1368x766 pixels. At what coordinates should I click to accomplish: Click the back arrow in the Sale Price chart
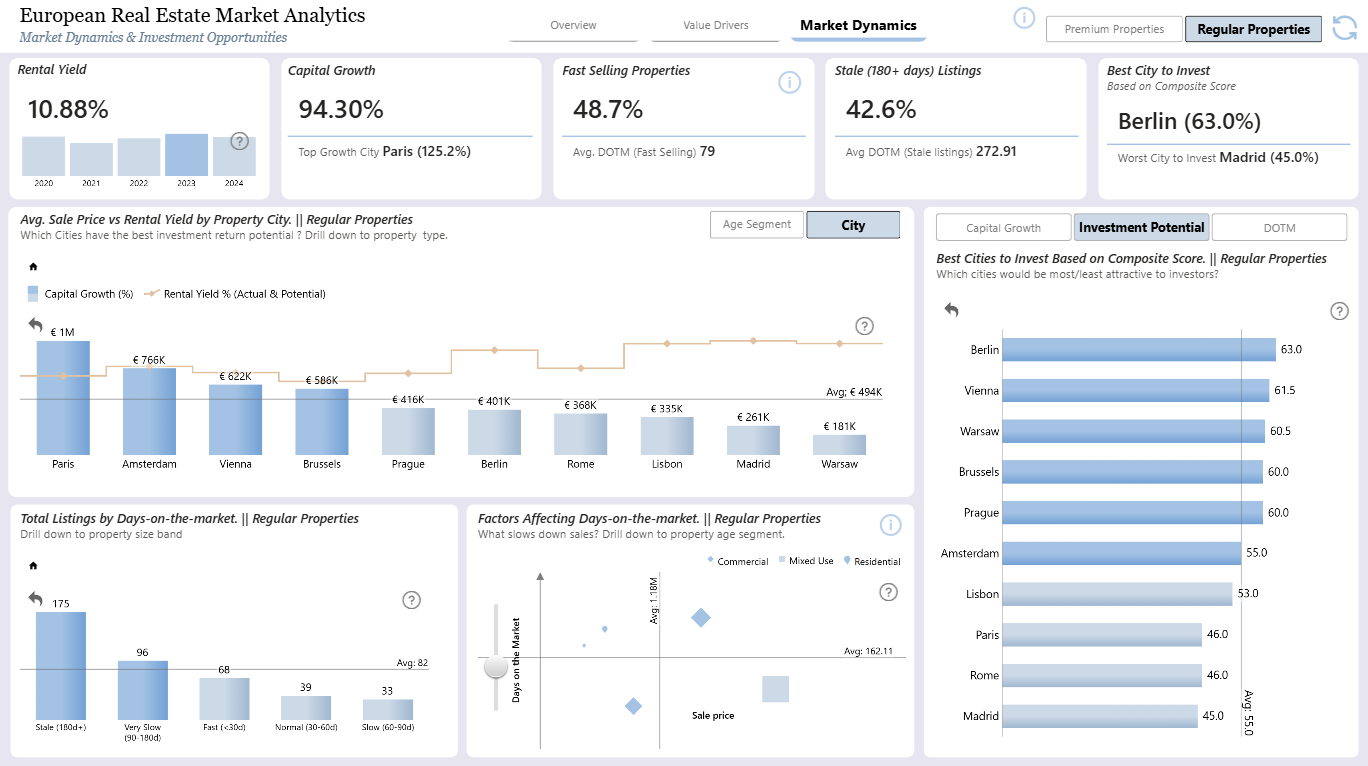point(36,325)
